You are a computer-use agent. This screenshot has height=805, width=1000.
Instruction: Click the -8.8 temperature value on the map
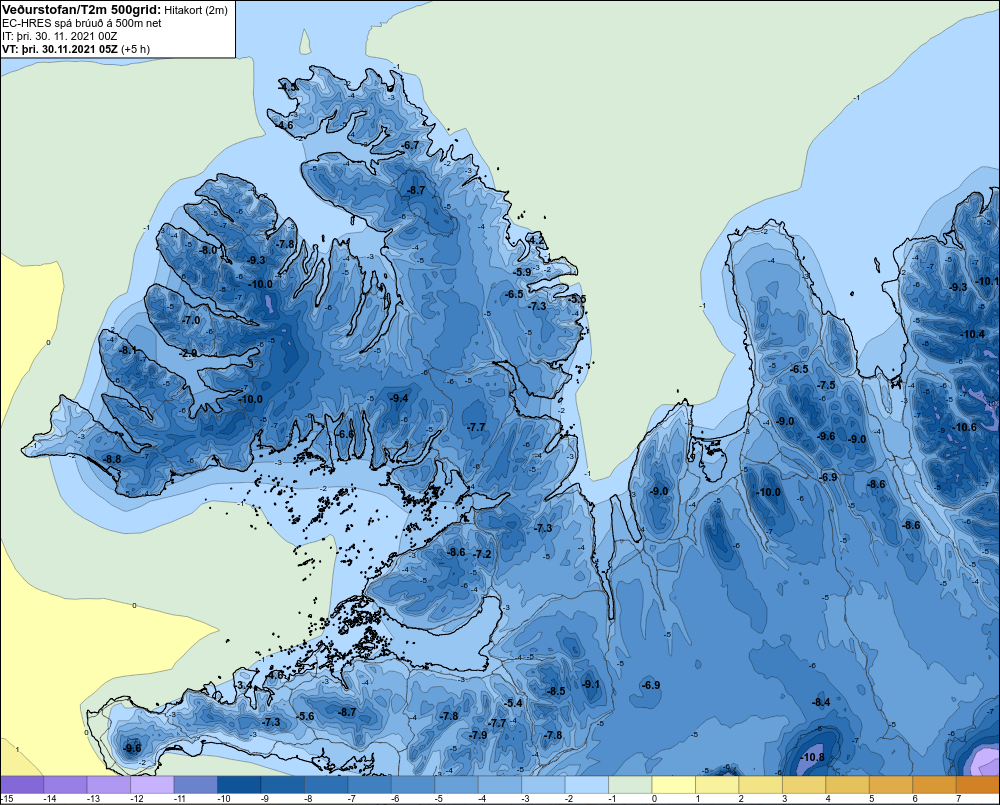[112, 459]
